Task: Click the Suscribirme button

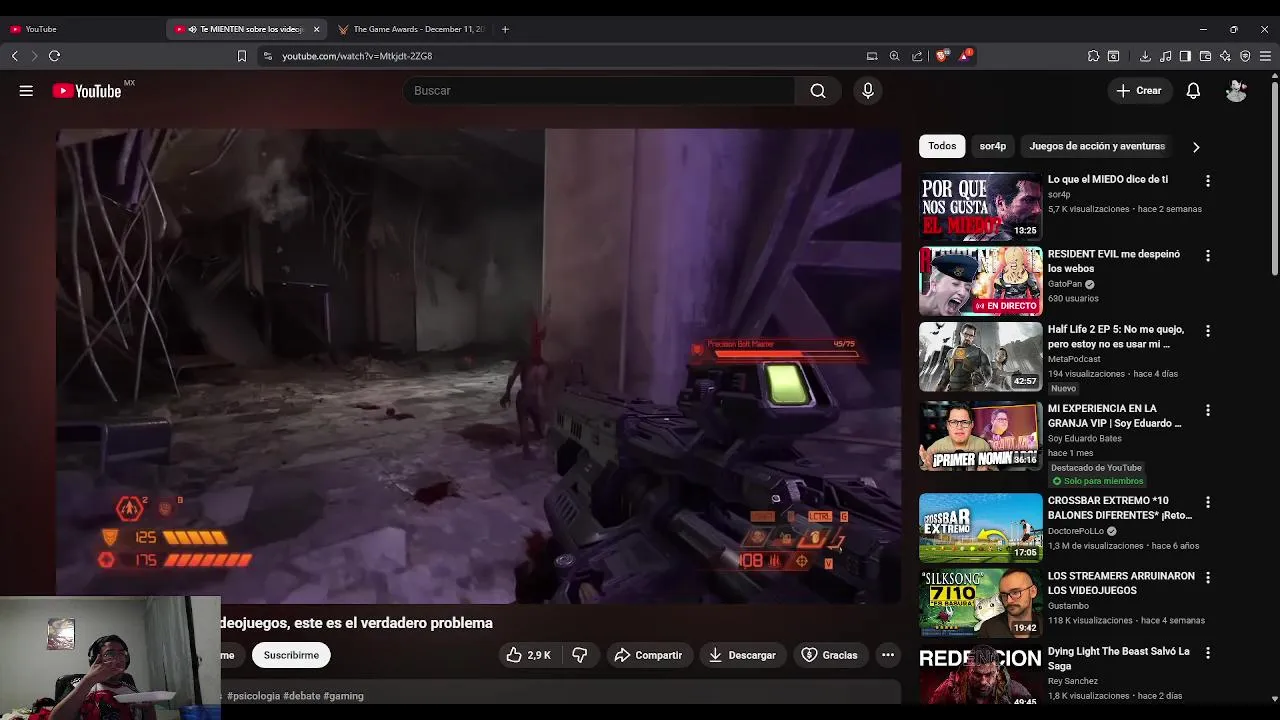Action: (x=291, y=655)
